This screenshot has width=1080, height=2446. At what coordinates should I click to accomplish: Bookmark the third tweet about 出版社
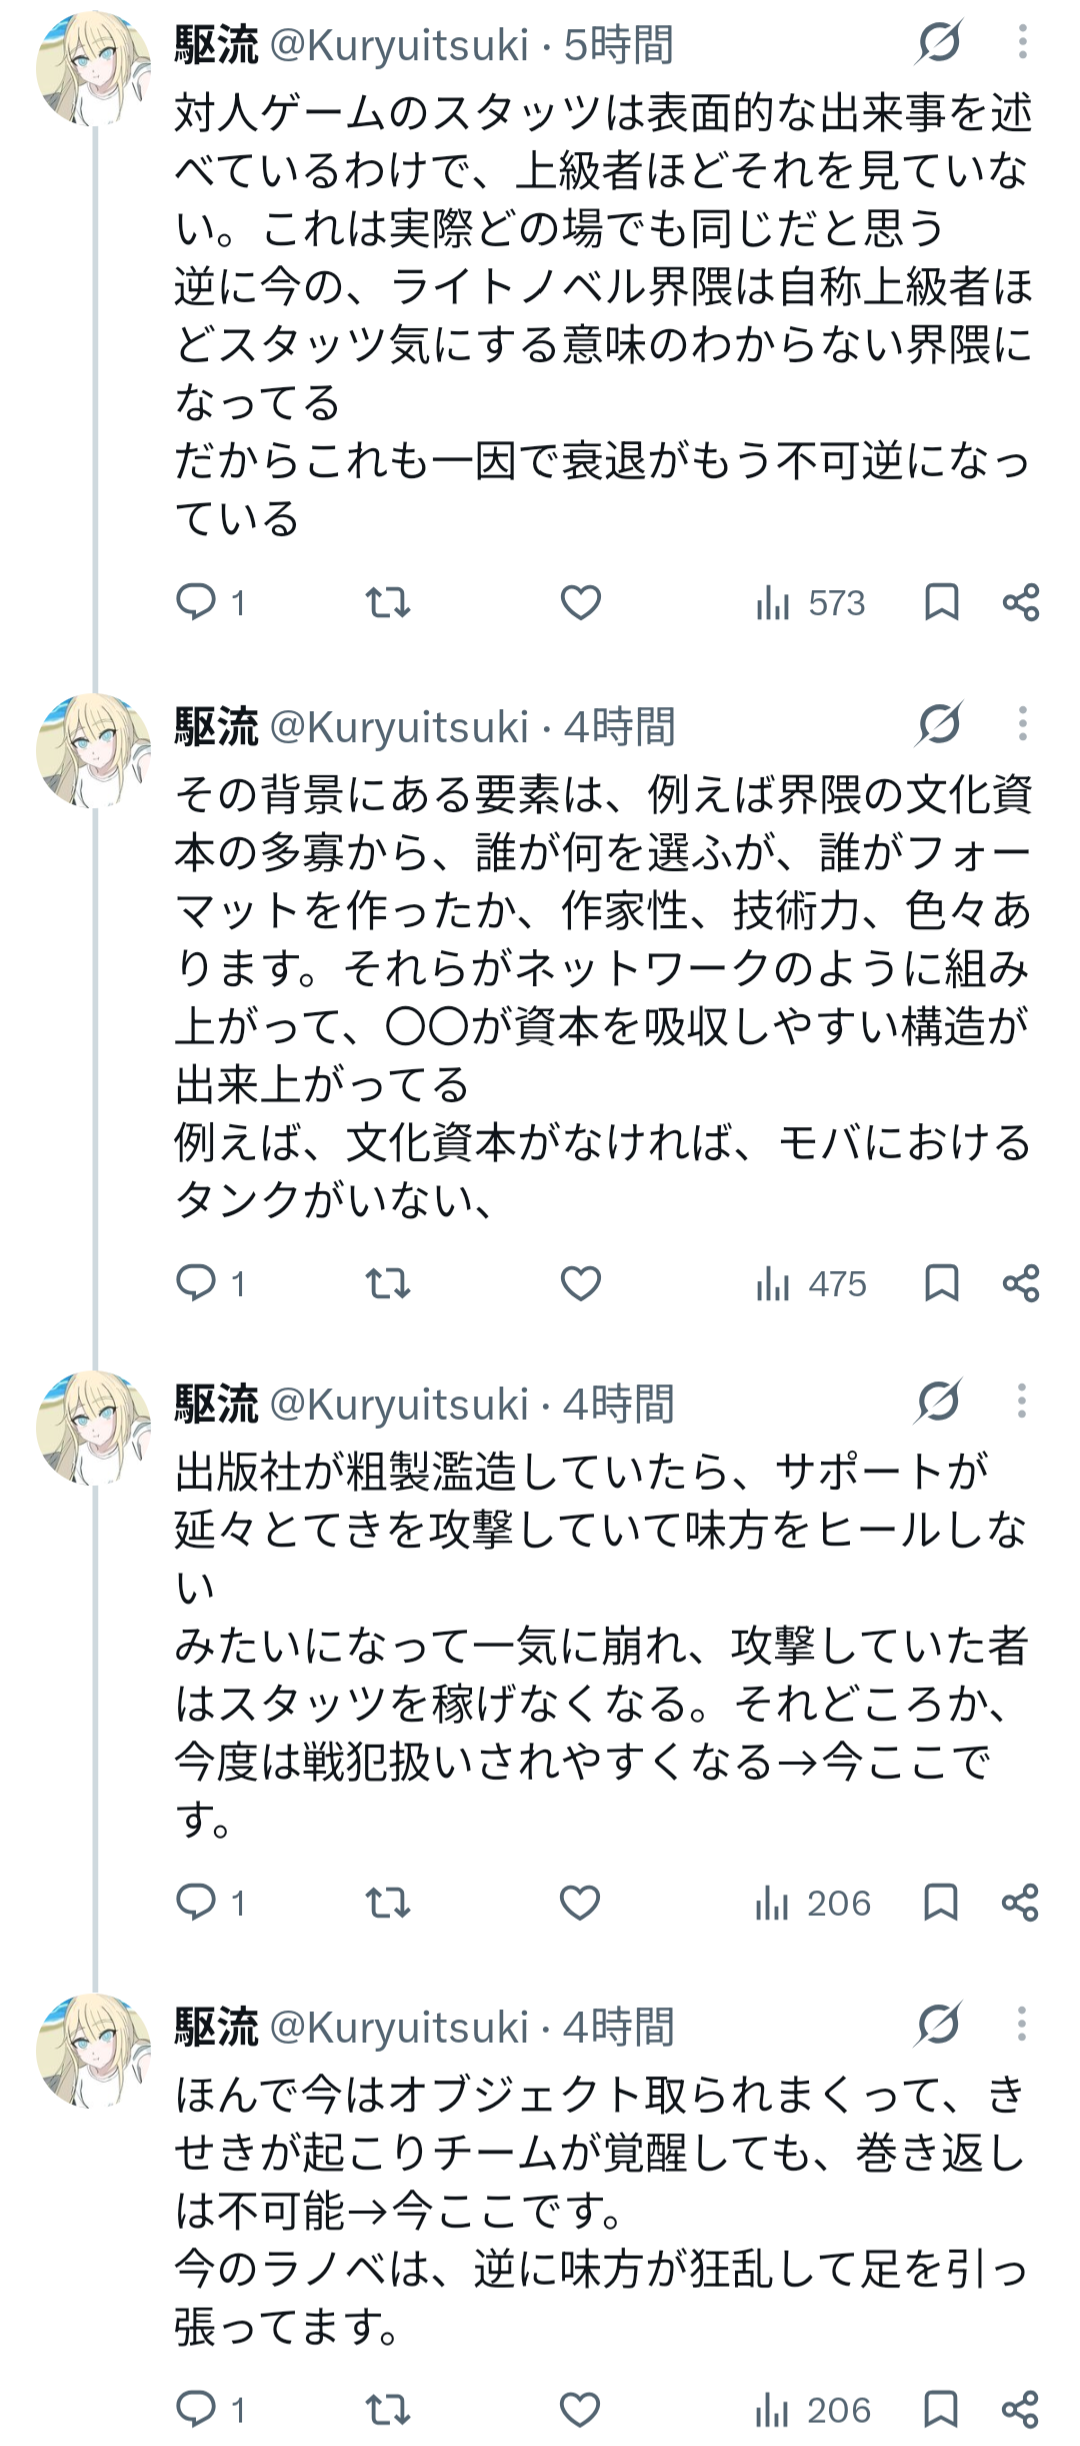[x=941, y=1902]
